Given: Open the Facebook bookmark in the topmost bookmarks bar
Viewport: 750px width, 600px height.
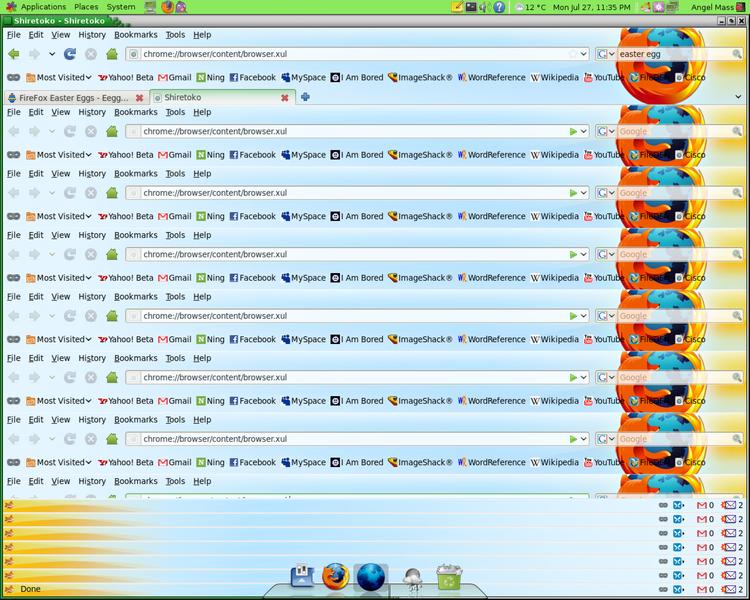Looking at the screenshot, I should coord(252,77).
